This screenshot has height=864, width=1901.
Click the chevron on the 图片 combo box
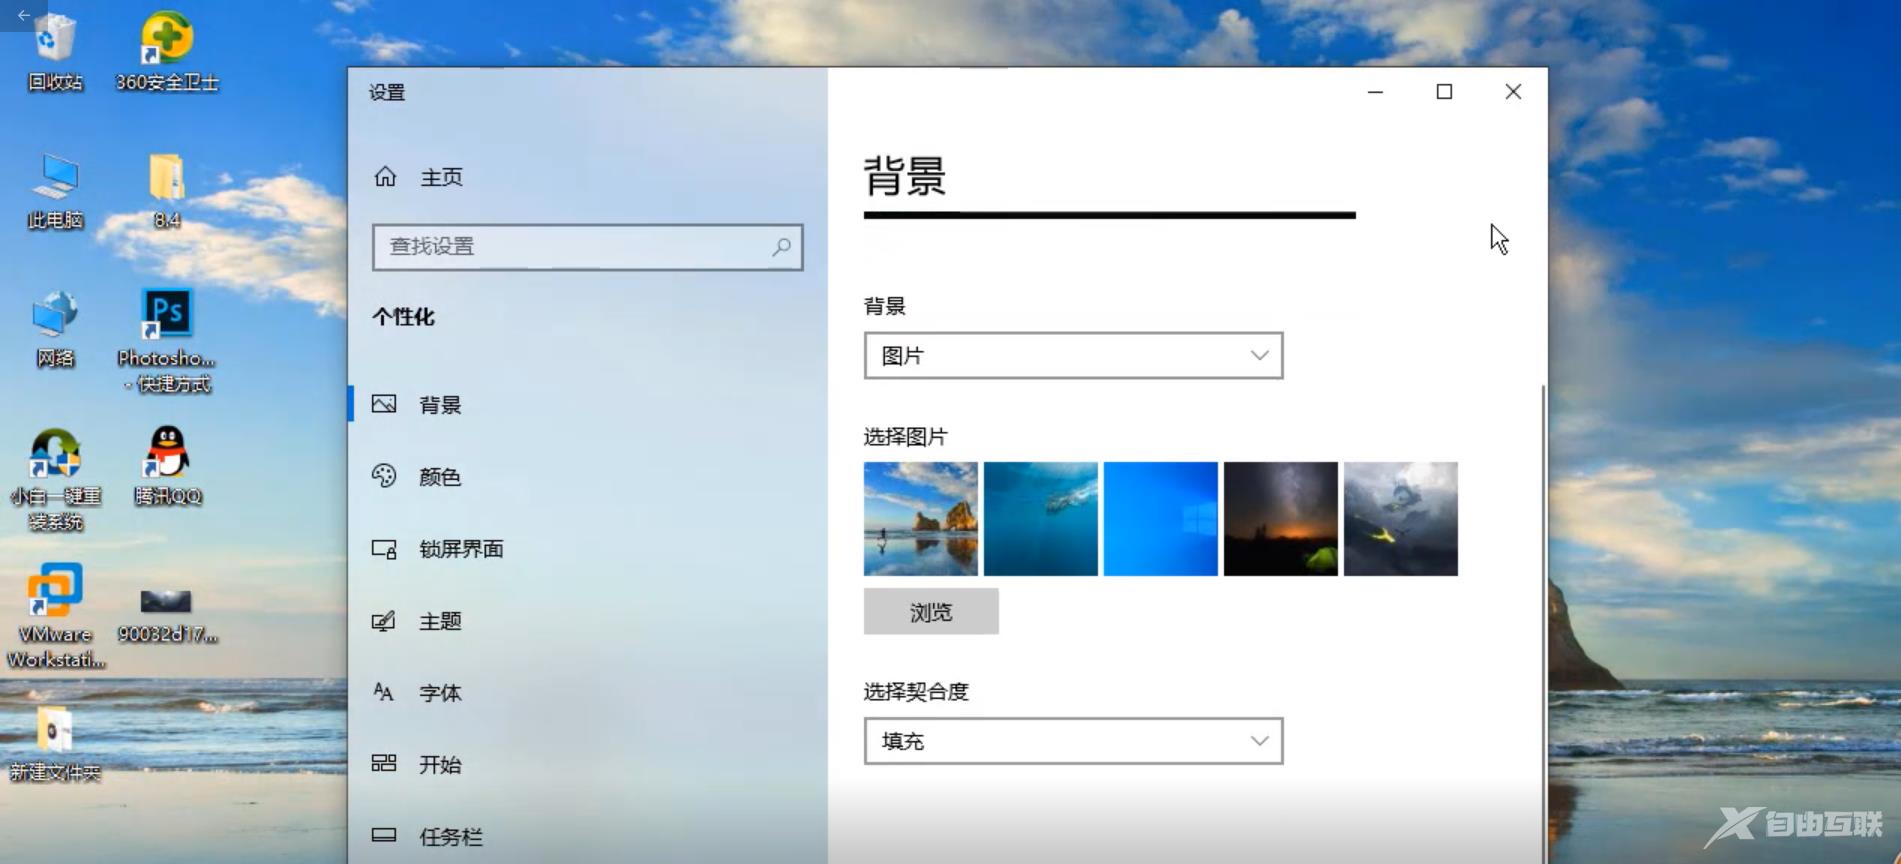pos(1259,355)
